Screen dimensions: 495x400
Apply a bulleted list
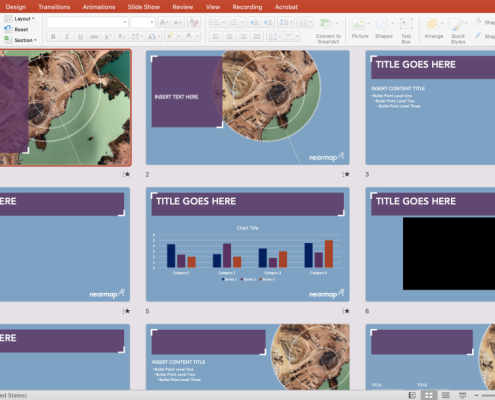tap(214, 22)
